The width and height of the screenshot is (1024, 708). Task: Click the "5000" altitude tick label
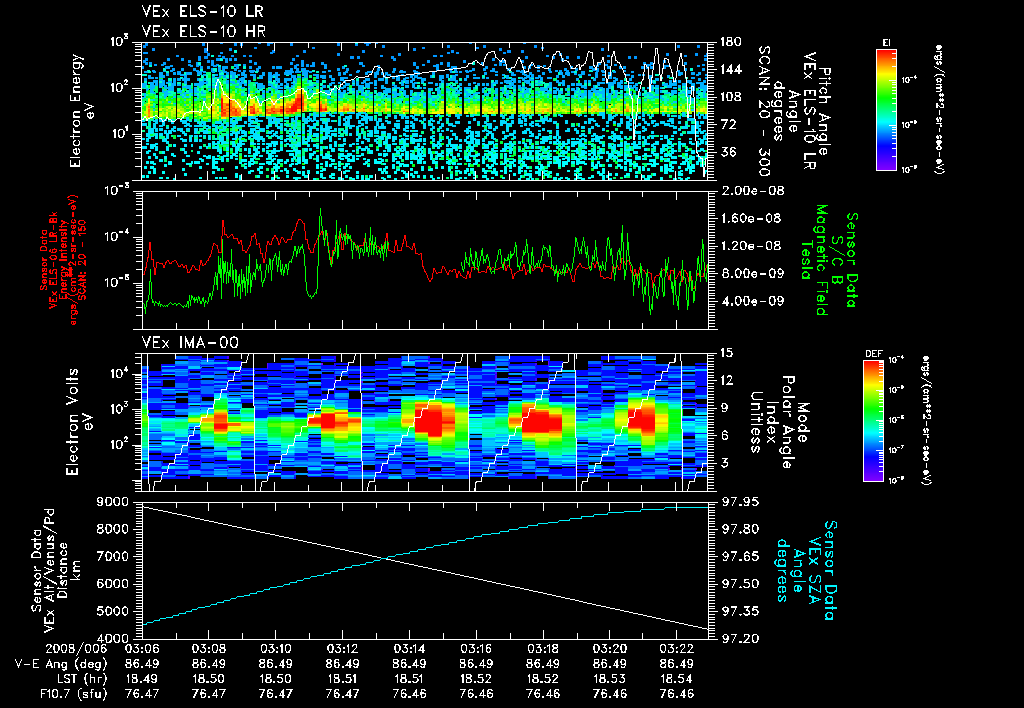[115, 611]
